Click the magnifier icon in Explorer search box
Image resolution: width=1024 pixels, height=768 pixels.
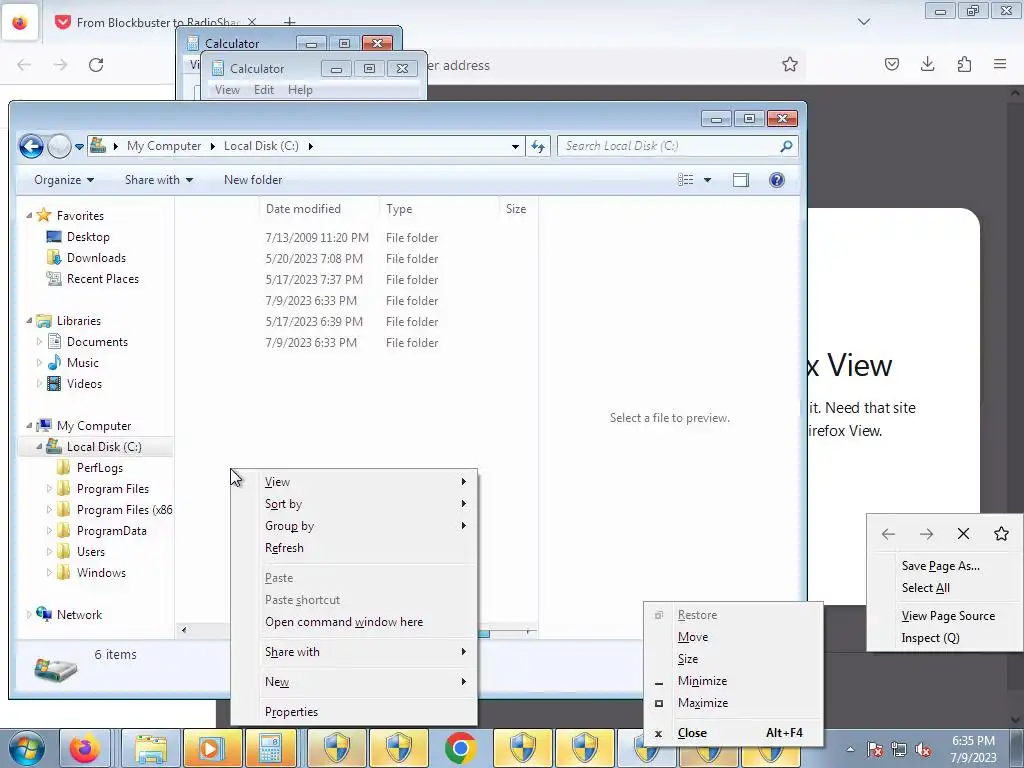point(786,146)
